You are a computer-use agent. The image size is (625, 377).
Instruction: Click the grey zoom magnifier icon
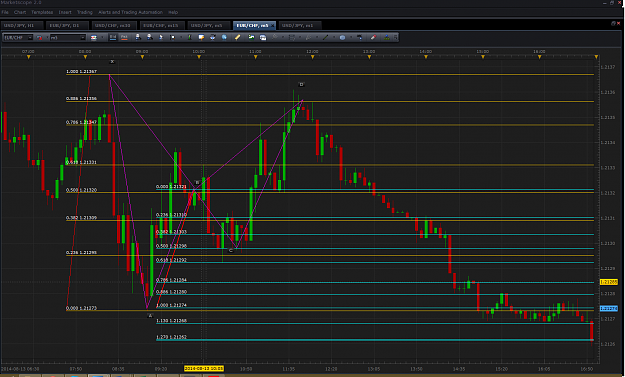[x=275, y=37]
